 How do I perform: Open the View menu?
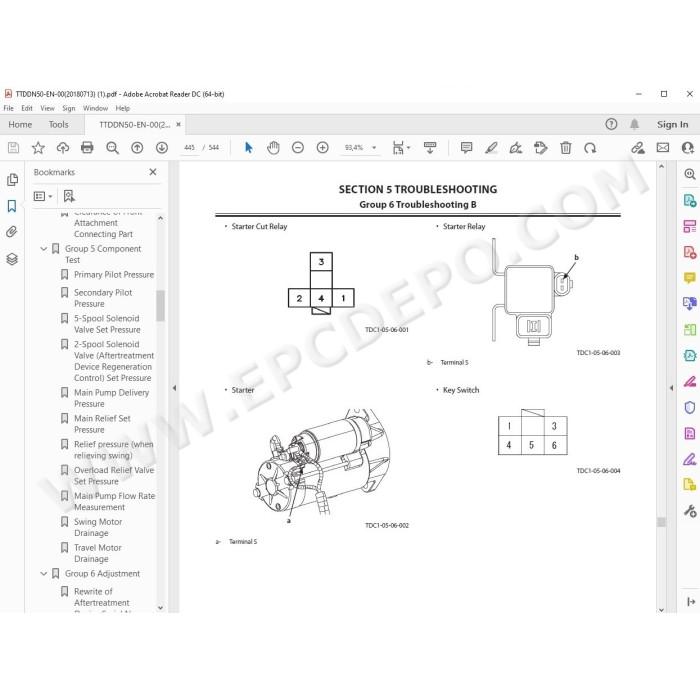point(47,108)
